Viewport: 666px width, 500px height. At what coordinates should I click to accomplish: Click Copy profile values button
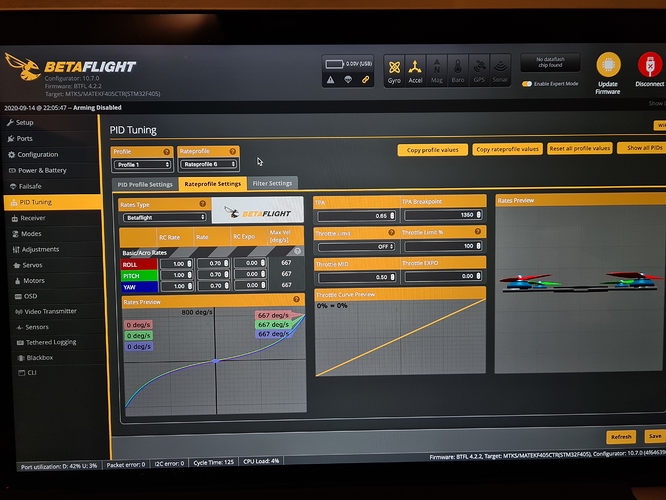click(x=432, y=150)
